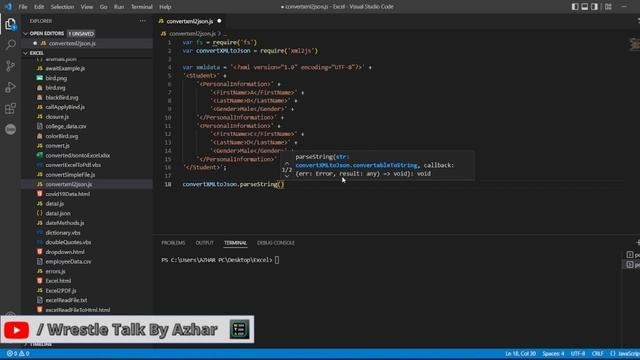Open Edit menu
Screen dimensions: 640x360
click(39, 7)
